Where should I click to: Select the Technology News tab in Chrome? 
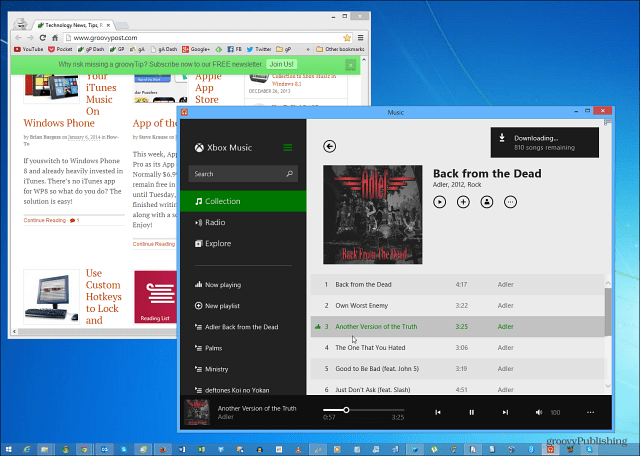point(73,25)
